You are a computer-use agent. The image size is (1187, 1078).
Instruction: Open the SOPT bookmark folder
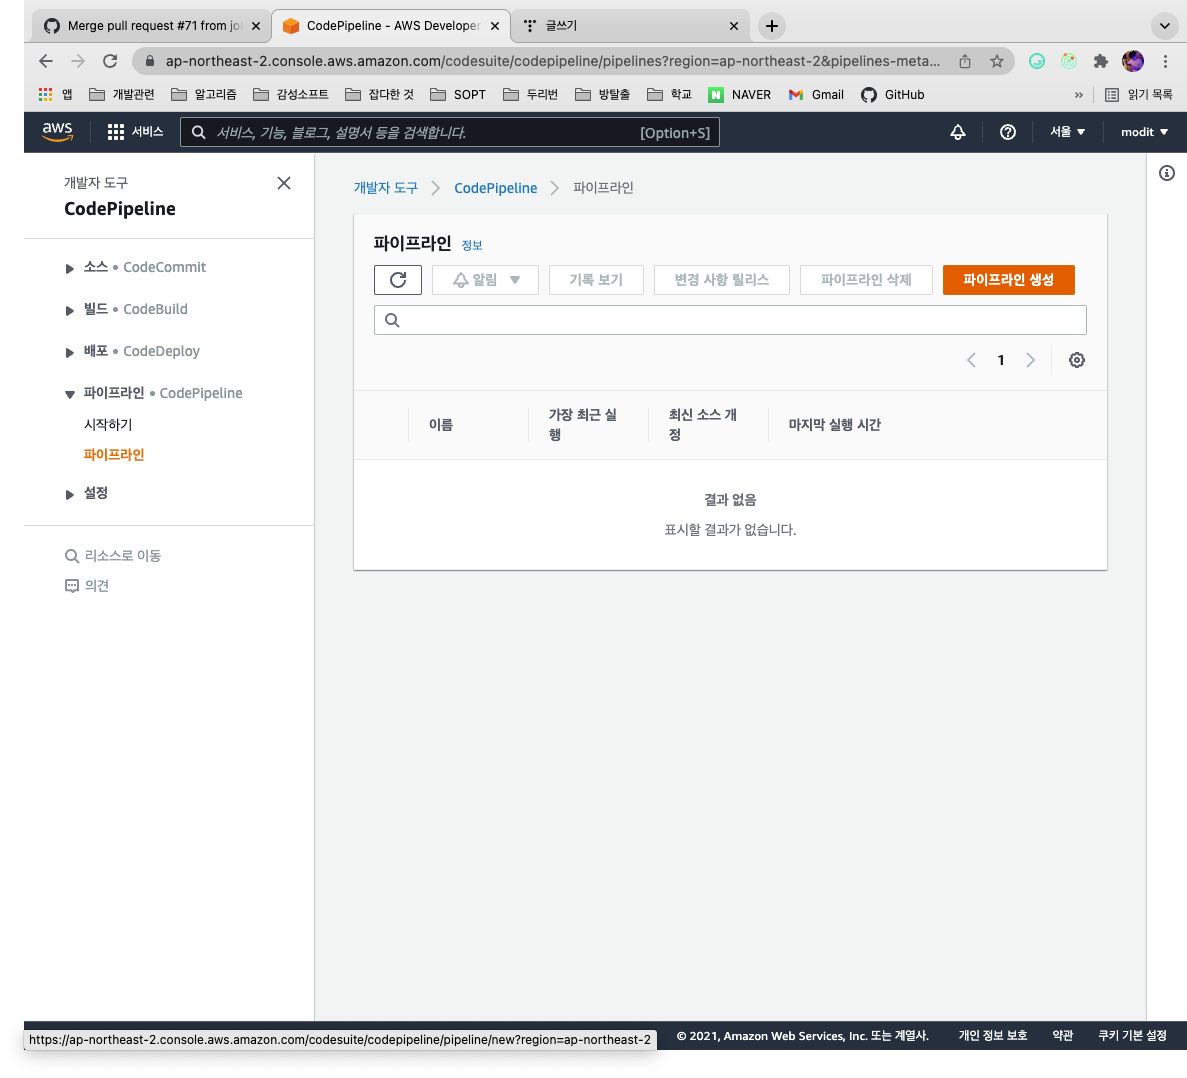(x=458, y=95)
